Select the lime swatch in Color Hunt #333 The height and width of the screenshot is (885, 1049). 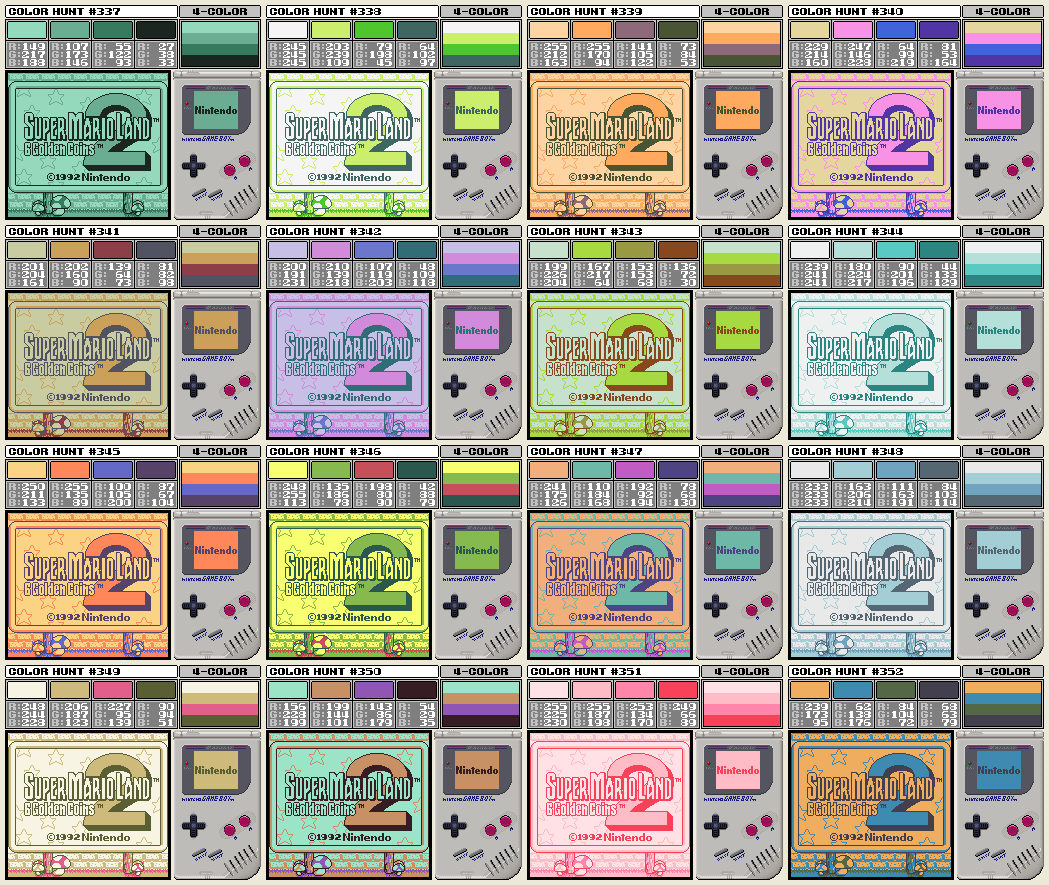click(330, 30)
